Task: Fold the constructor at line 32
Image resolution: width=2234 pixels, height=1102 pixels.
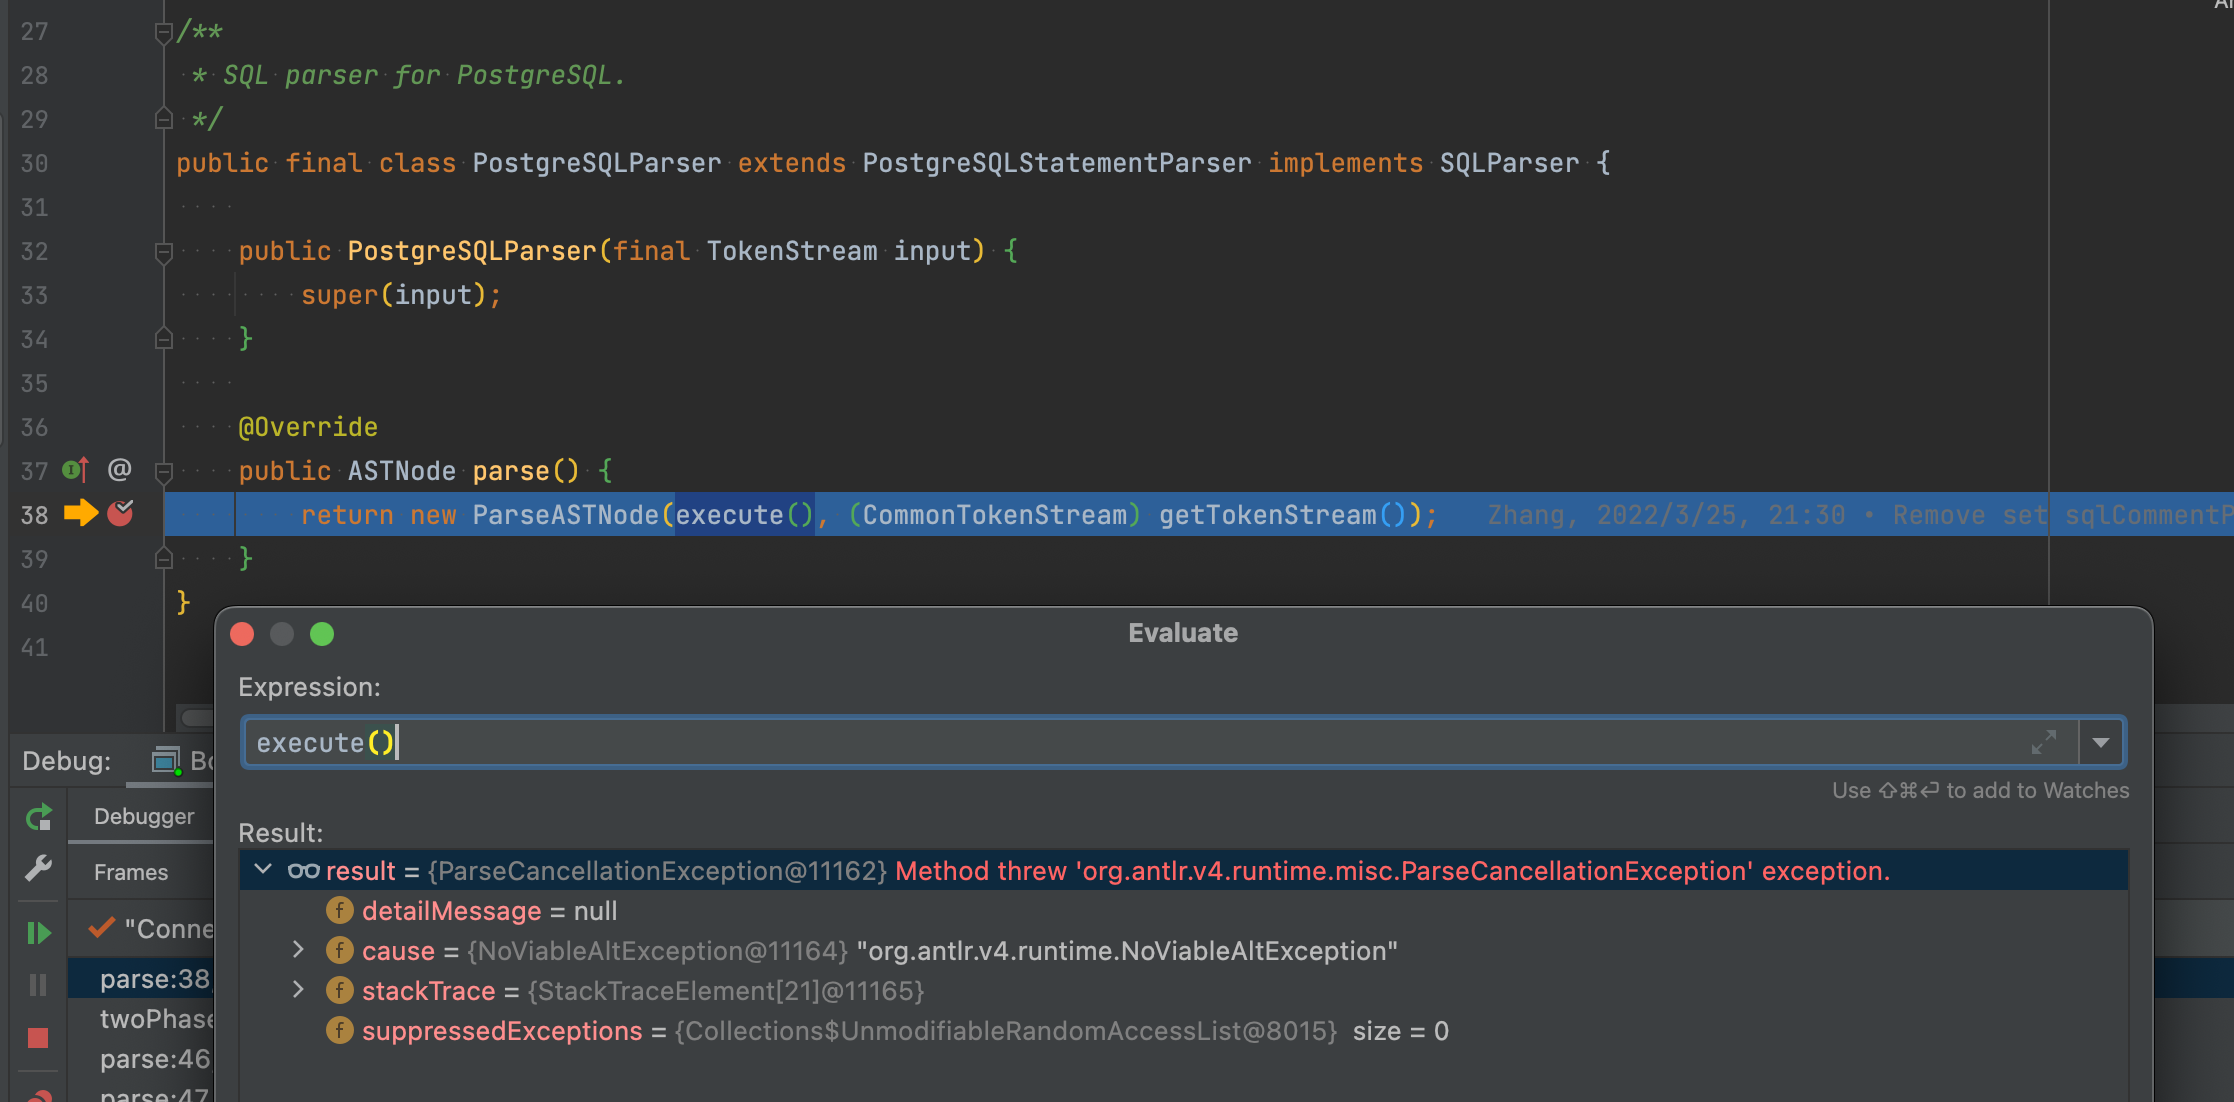Action: 164,252
